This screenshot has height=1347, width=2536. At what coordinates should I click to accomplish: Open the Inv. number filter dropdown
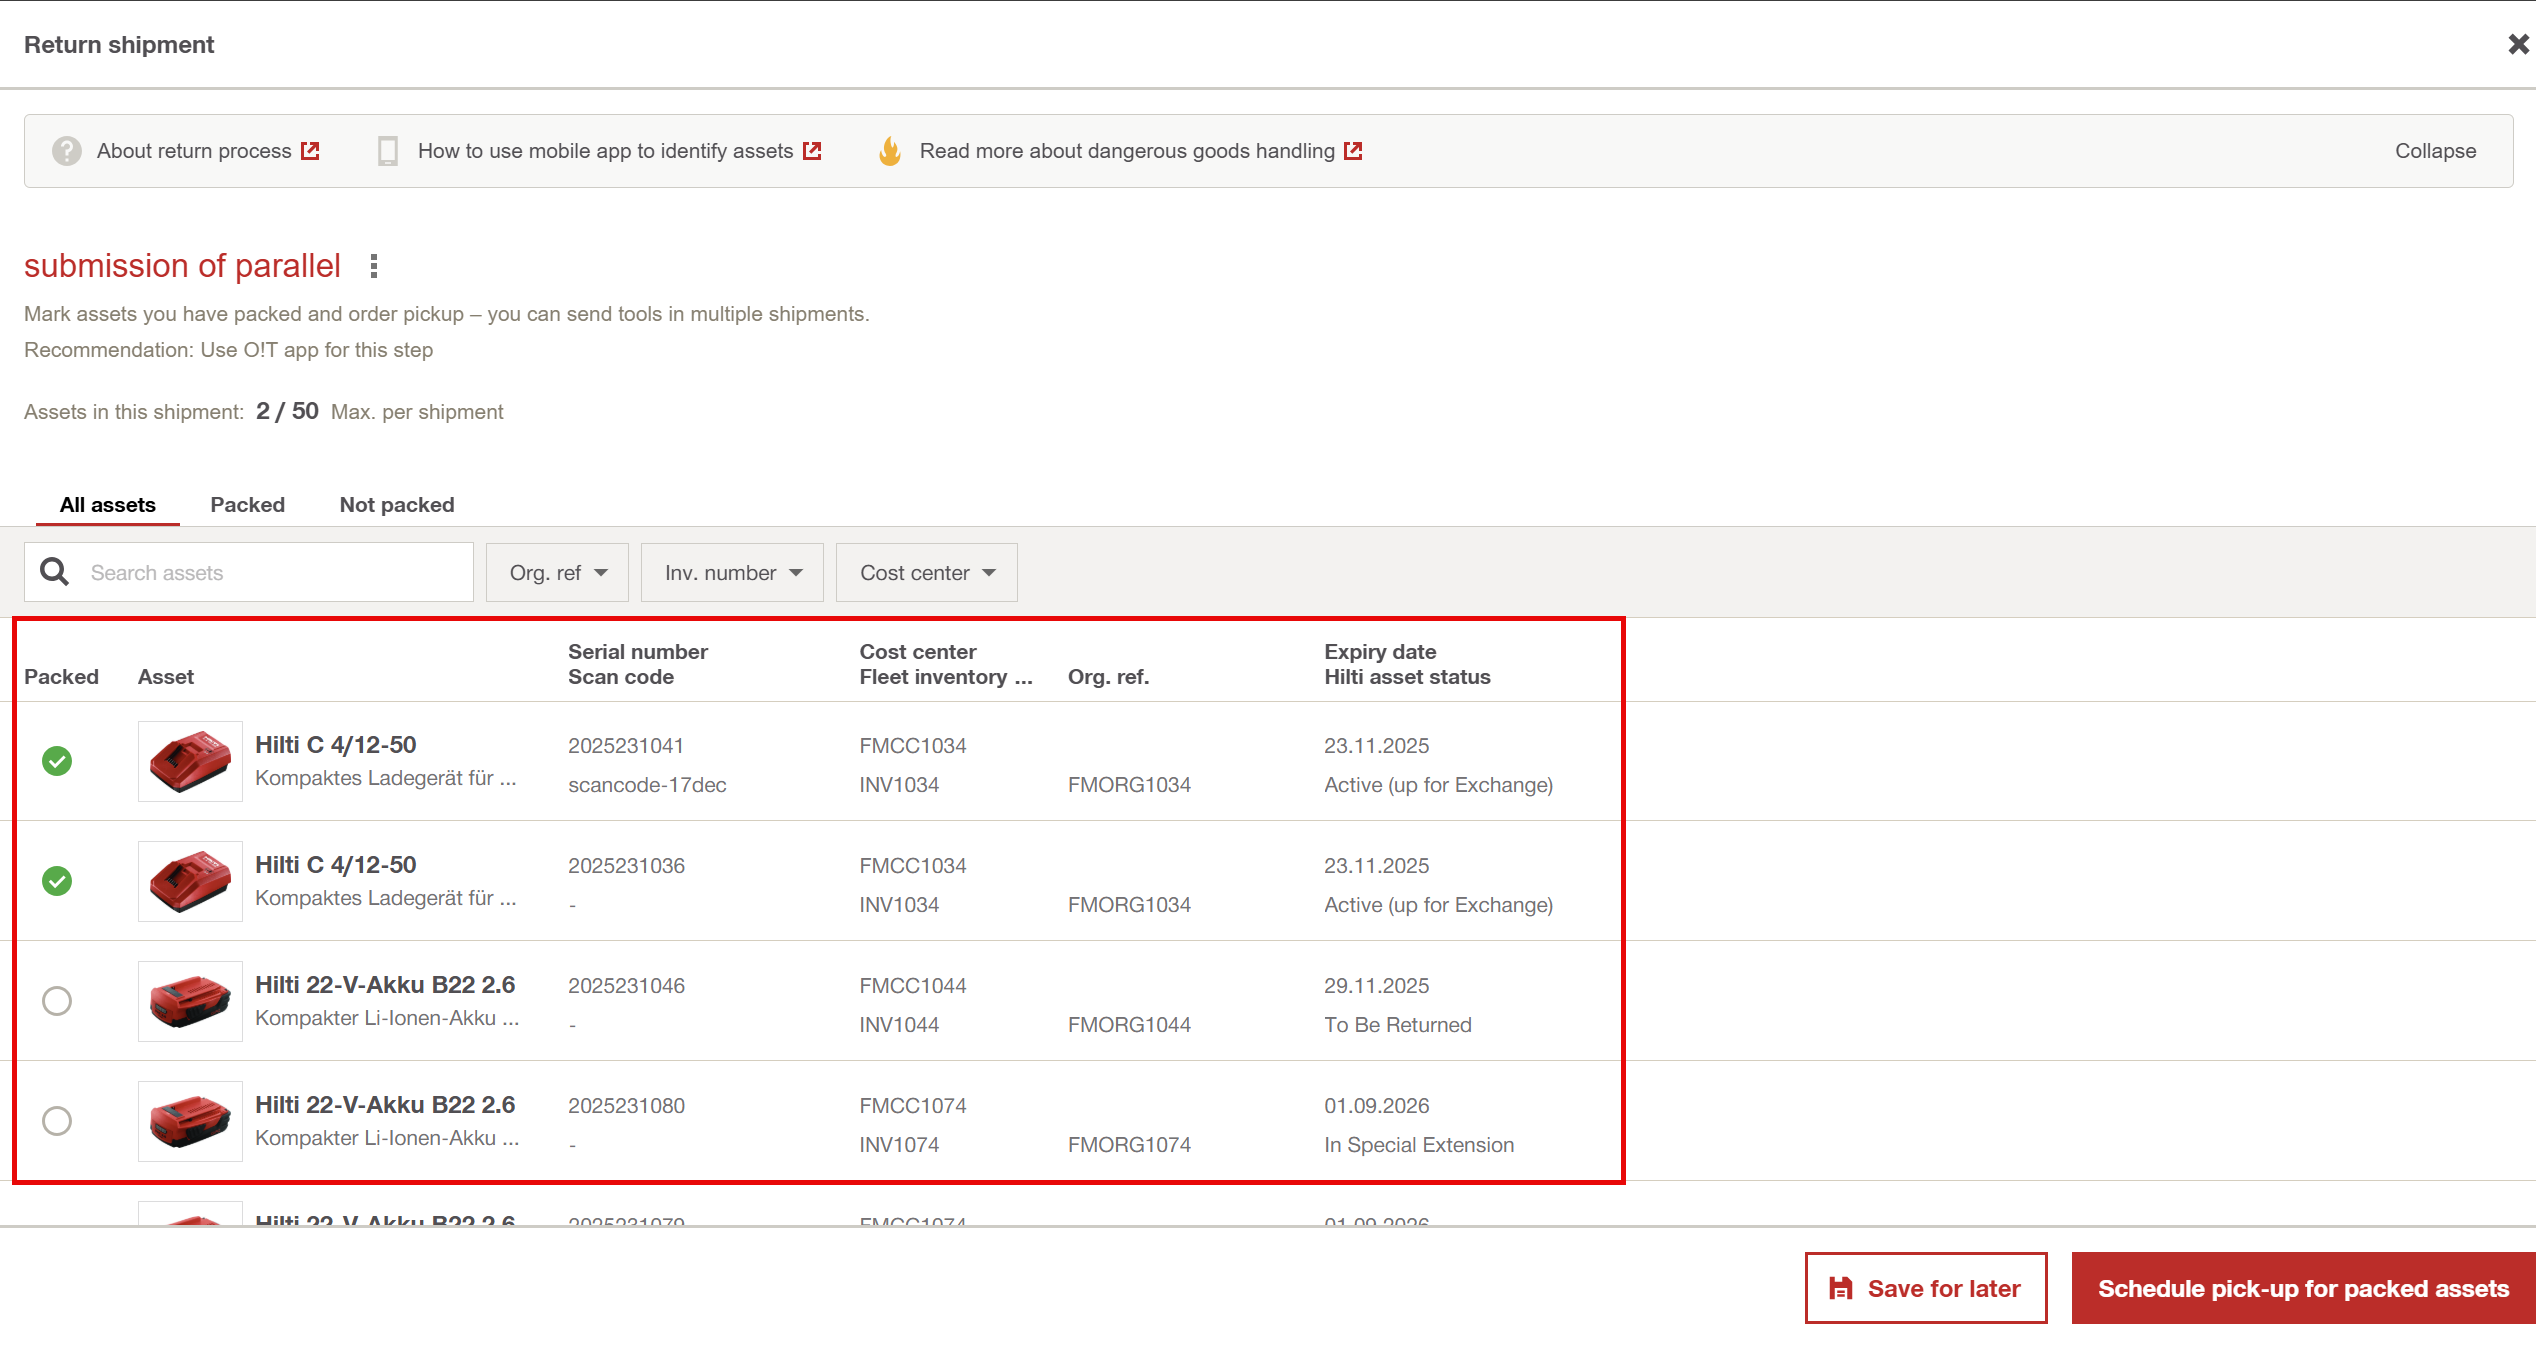[x=732, y=573]
